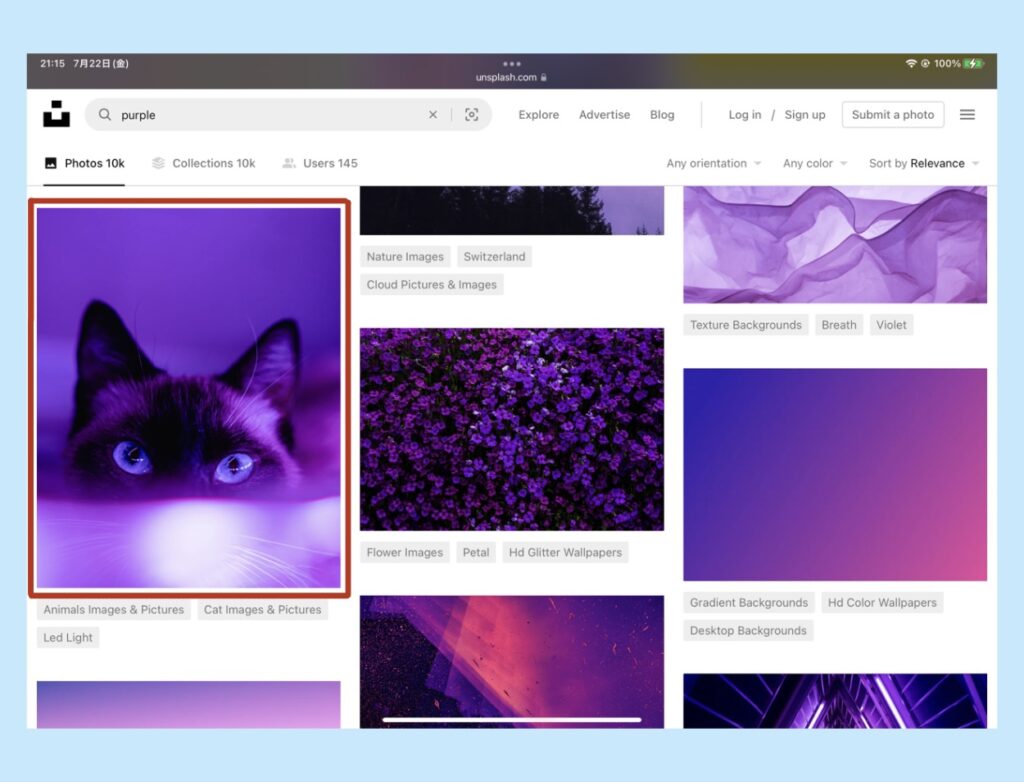The height and width of the screenshot is (782, 1024).
Task: Click the Gradient Backgrounds tag
Action: 749,602
